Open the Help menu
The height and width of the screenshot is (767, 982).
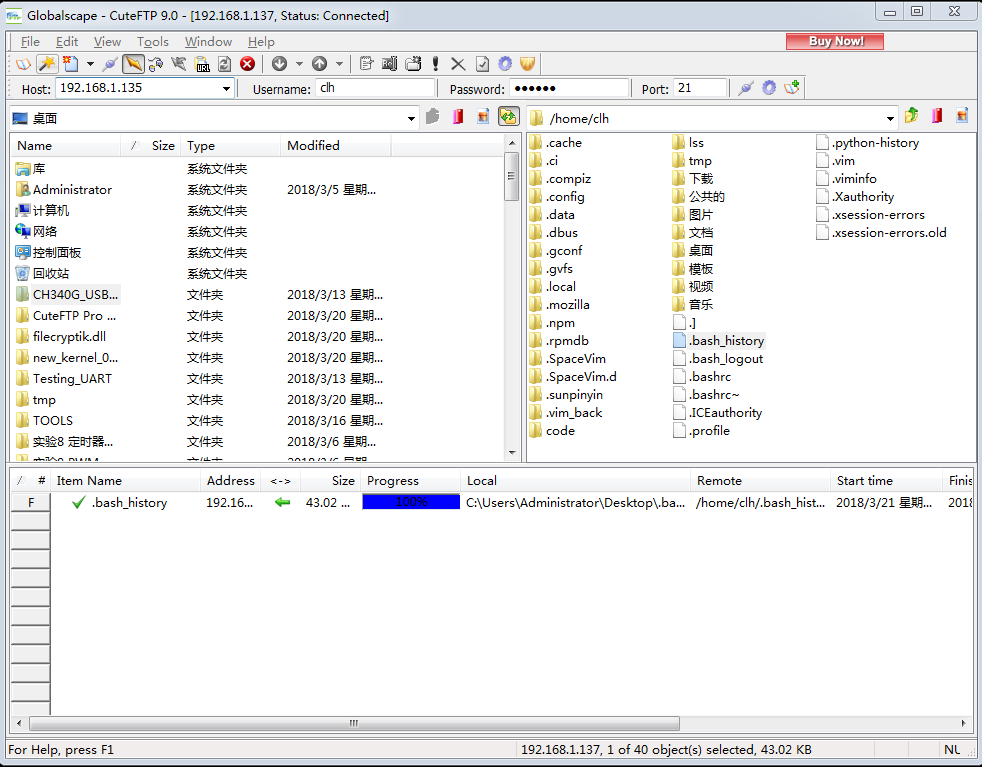(261, 42)
